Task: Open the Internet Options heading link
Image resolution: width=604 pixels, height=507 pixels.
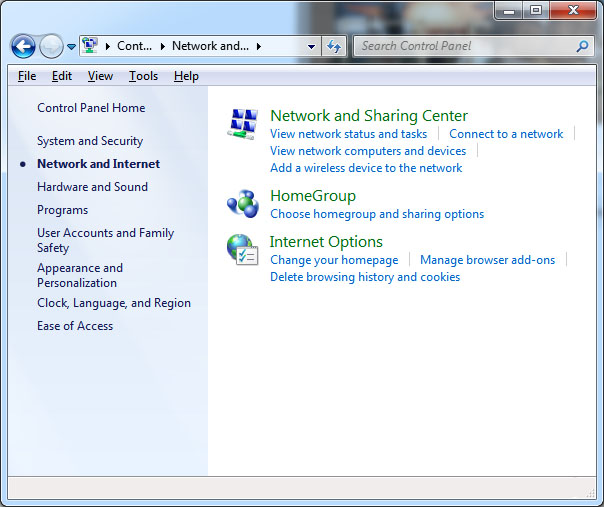Action: tap(326, 242)
